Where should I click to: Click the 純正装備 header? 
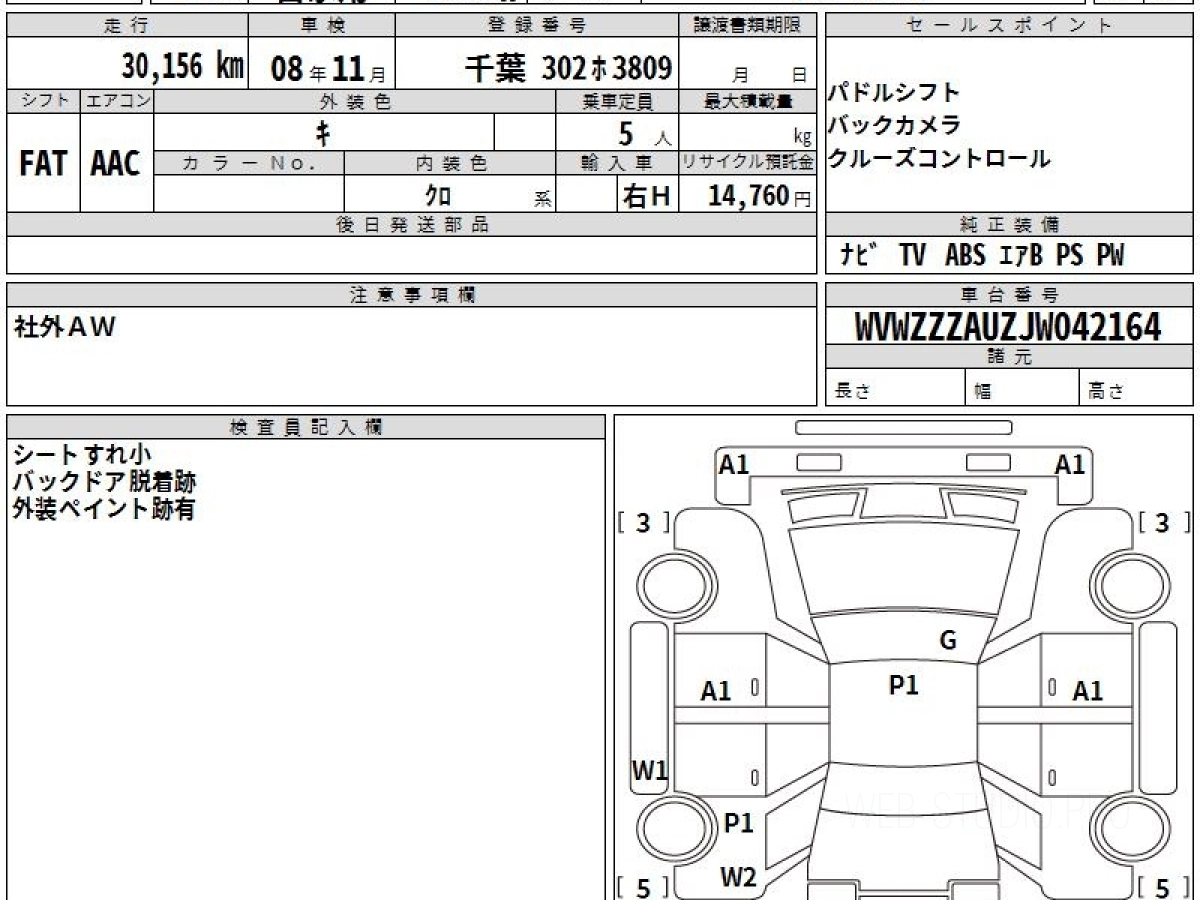coord(1009,225)
